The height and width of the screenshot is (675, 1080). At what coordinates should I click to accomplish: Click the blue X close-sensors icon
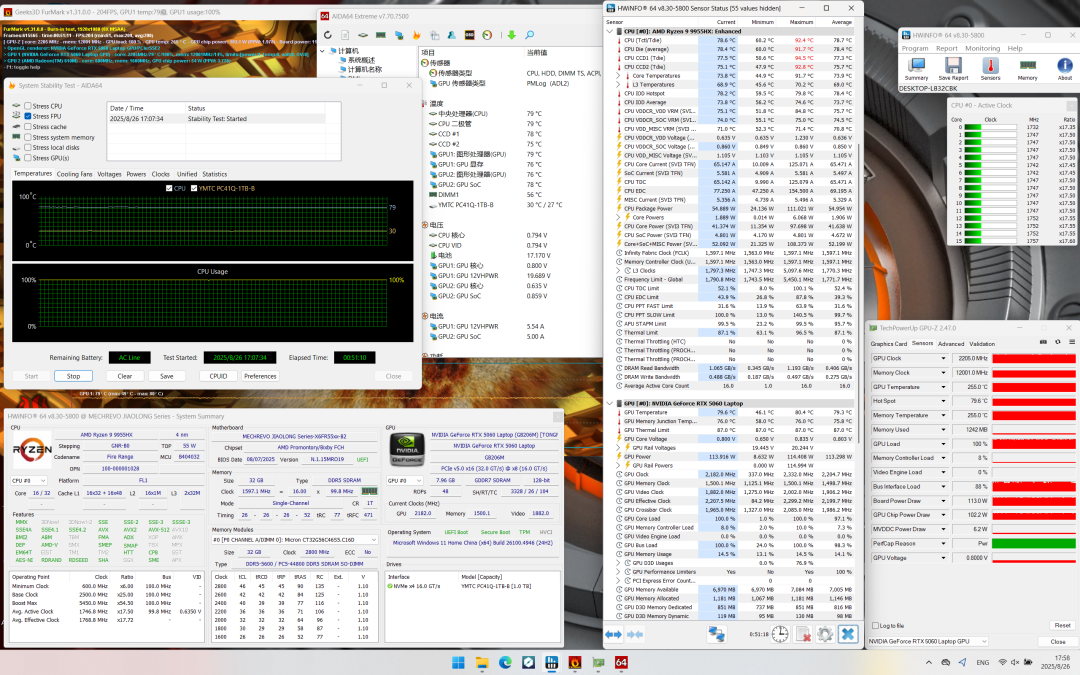848,634
